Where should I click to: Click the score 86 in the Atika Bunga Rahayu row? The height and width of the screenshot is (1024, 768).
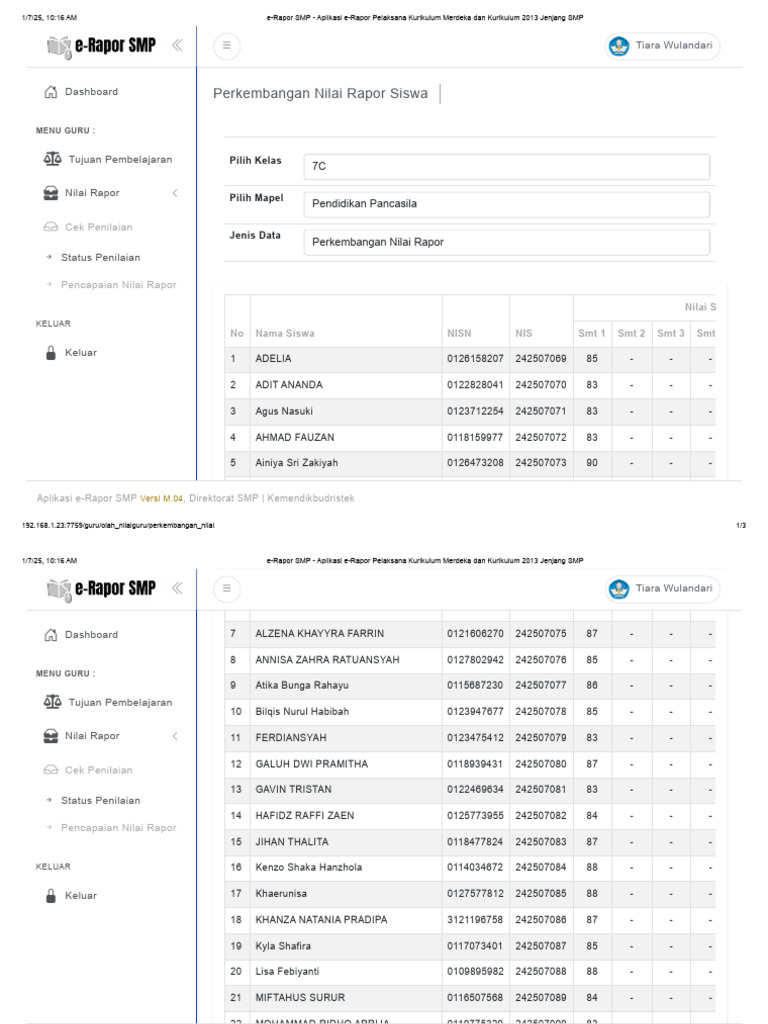click(x=592, y=686)
